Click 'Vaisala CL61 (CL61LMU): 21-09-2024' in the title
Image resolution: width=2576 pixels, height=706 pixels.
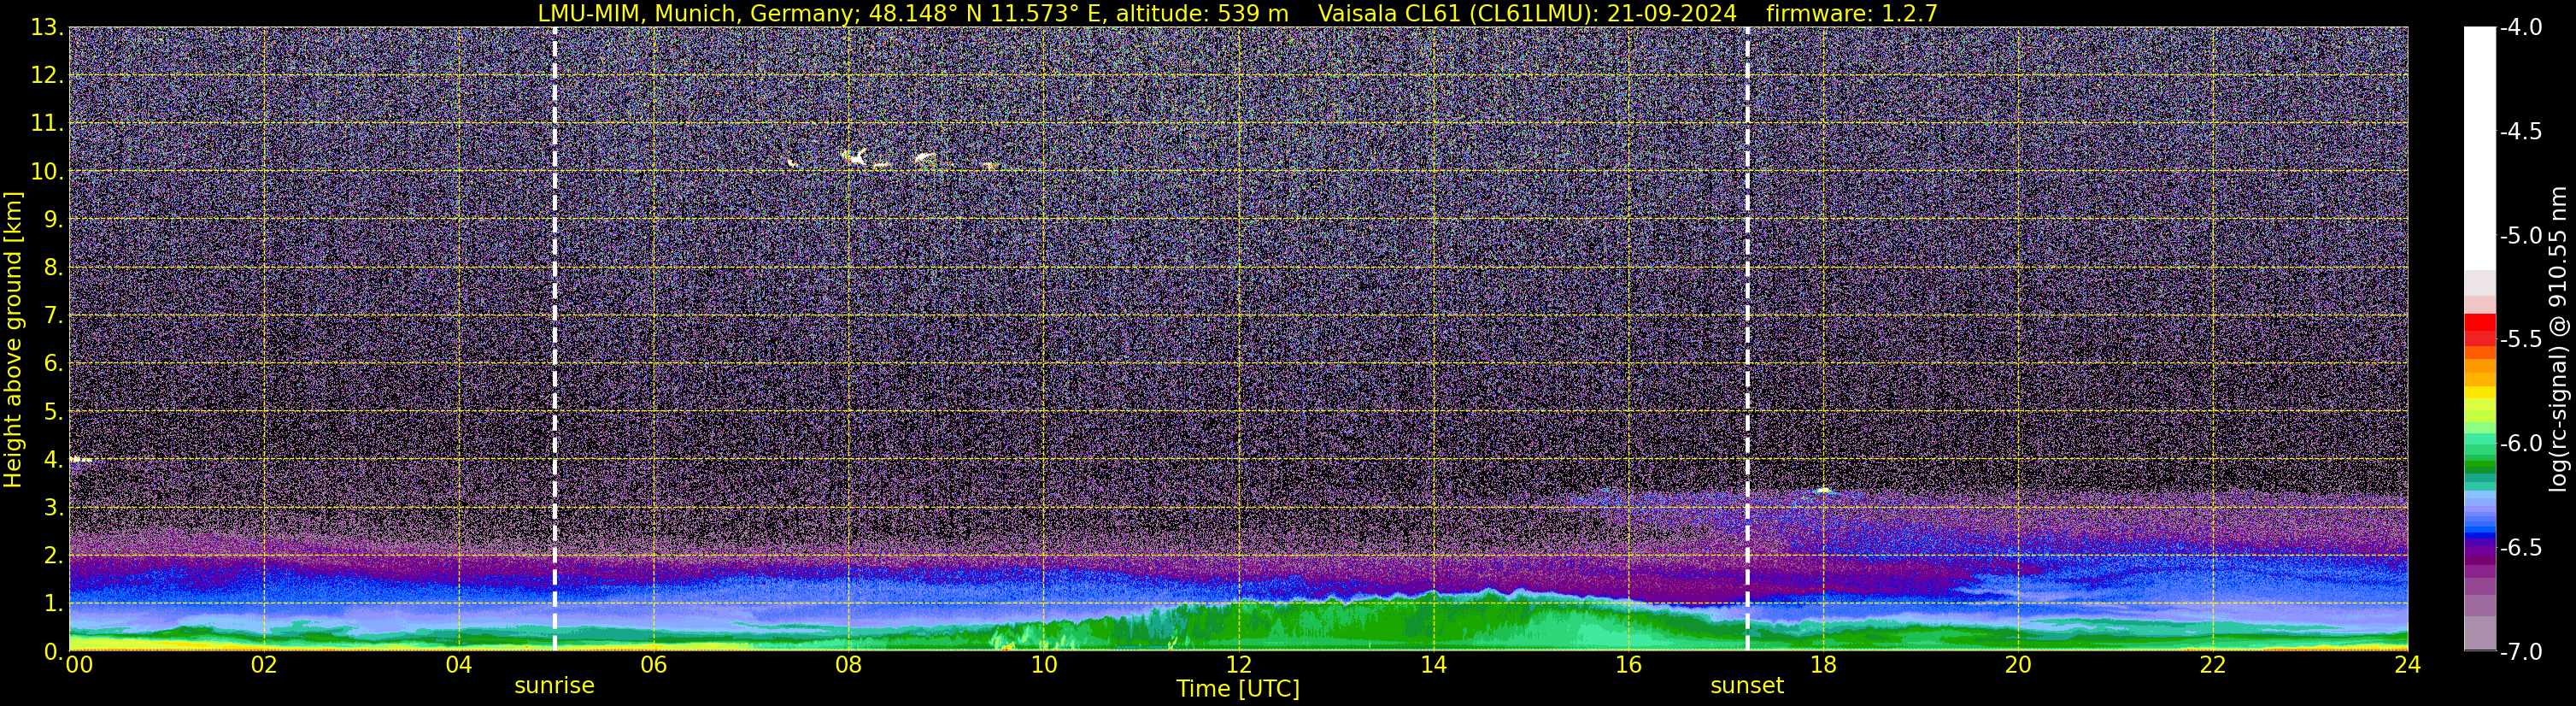[1527, 14]
